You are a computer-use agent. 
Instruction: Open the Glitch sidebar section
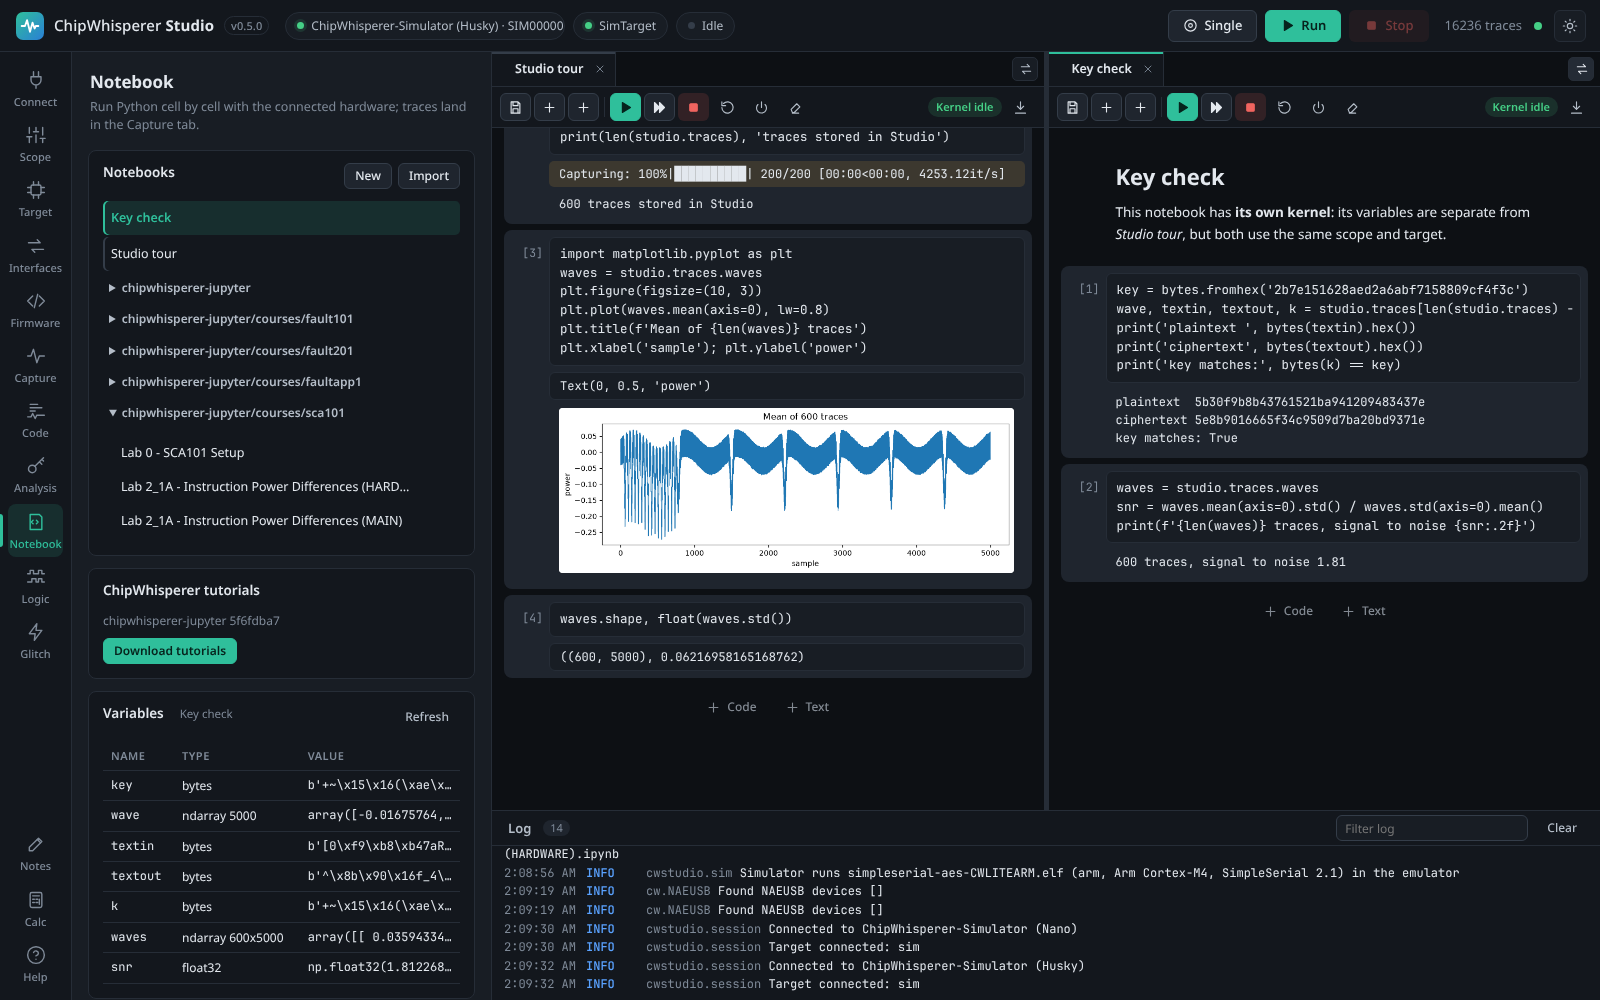(x=35, y=642)
